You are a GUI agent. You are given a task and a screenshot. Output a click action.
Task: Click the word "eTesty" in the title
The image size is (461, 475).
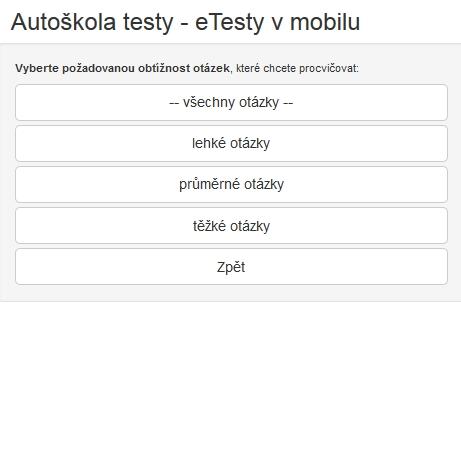pyautogui.click(x=229, y=23)
